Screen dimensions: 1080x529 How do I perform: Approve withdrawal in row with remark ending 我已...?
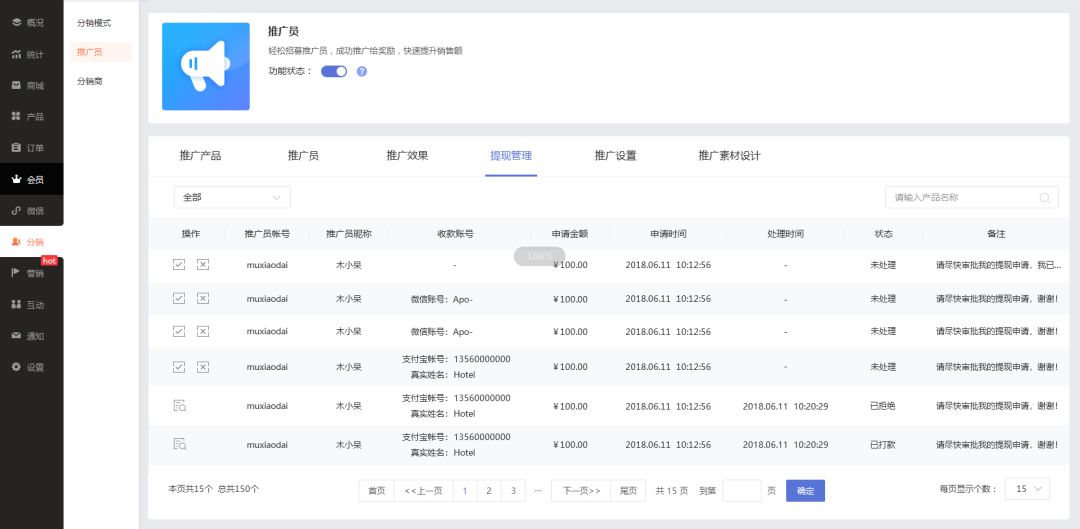point(179,264)
